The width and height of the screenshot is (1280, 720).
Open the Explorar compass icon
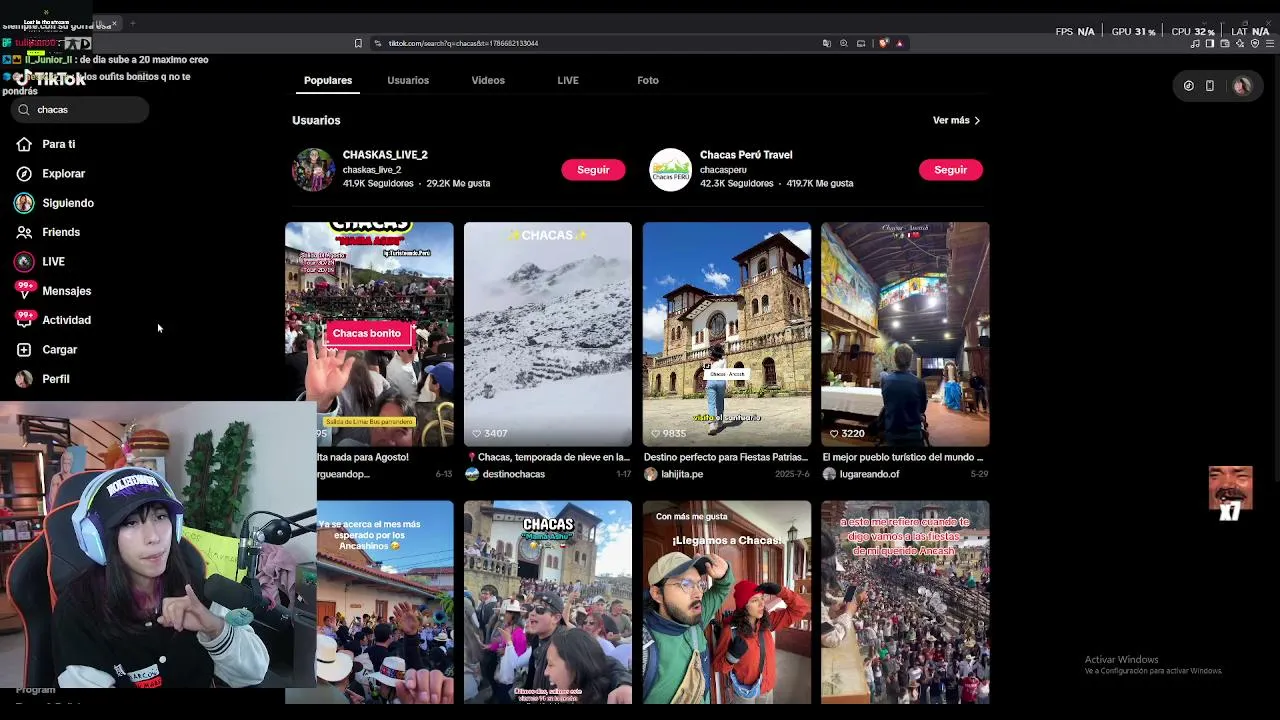pos(24,173)
